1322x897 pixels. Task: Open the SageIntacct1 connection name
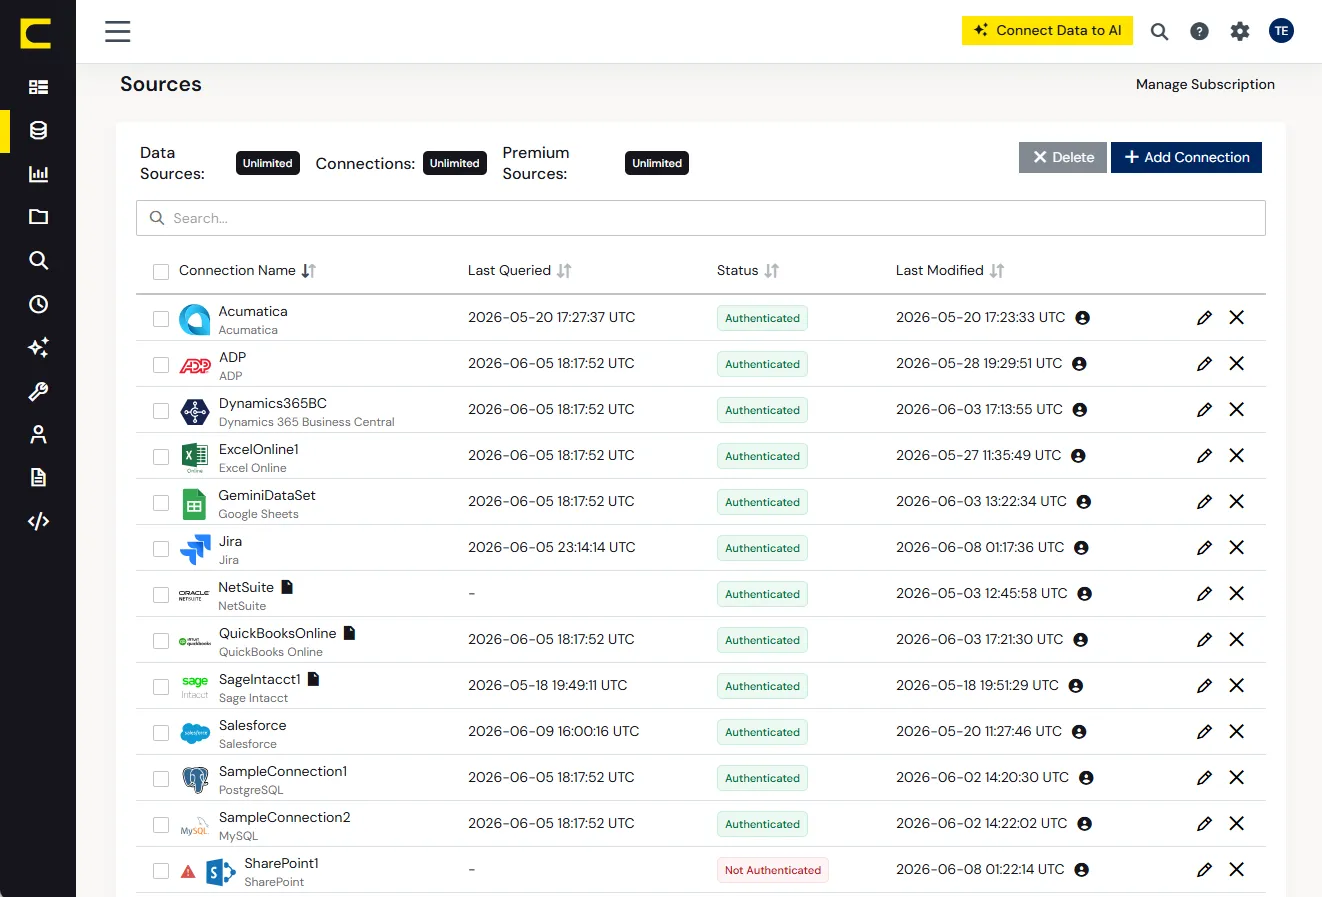pyautogui.click(x=260, y=679)
